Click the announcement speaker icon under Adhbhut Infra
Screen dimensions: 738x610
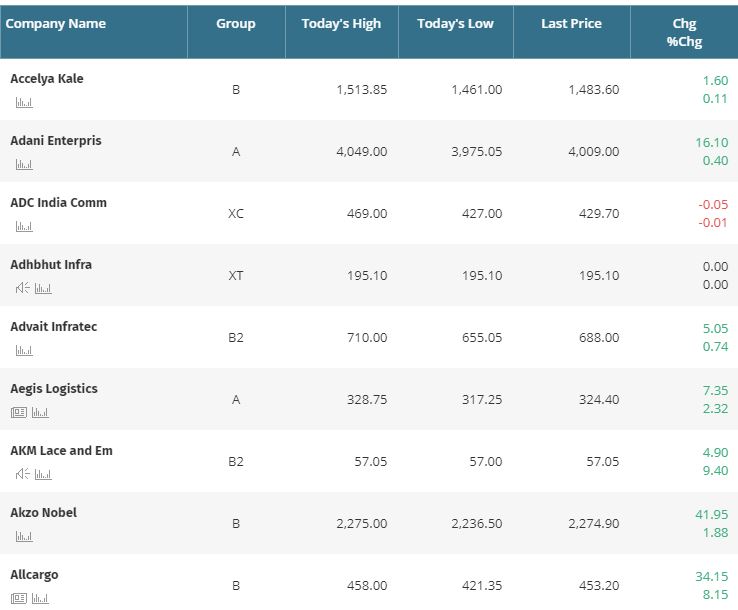pos(22,288)
